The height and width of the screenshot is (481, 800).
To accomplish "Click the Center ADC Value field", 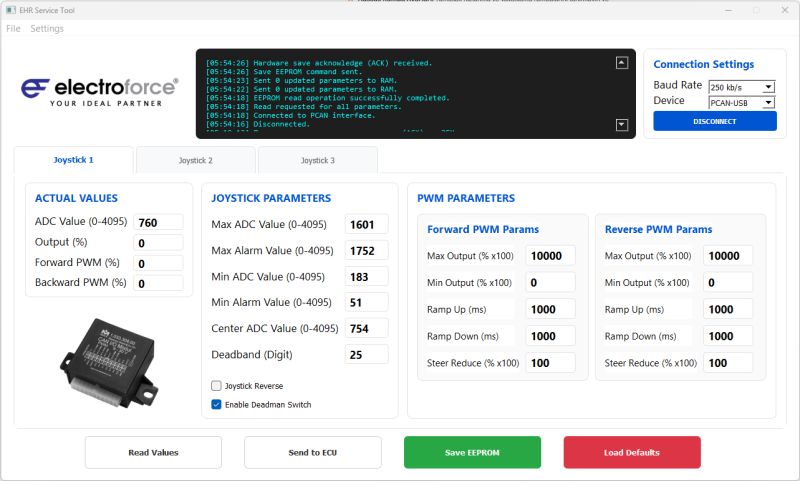I will (x=366, y=328).
